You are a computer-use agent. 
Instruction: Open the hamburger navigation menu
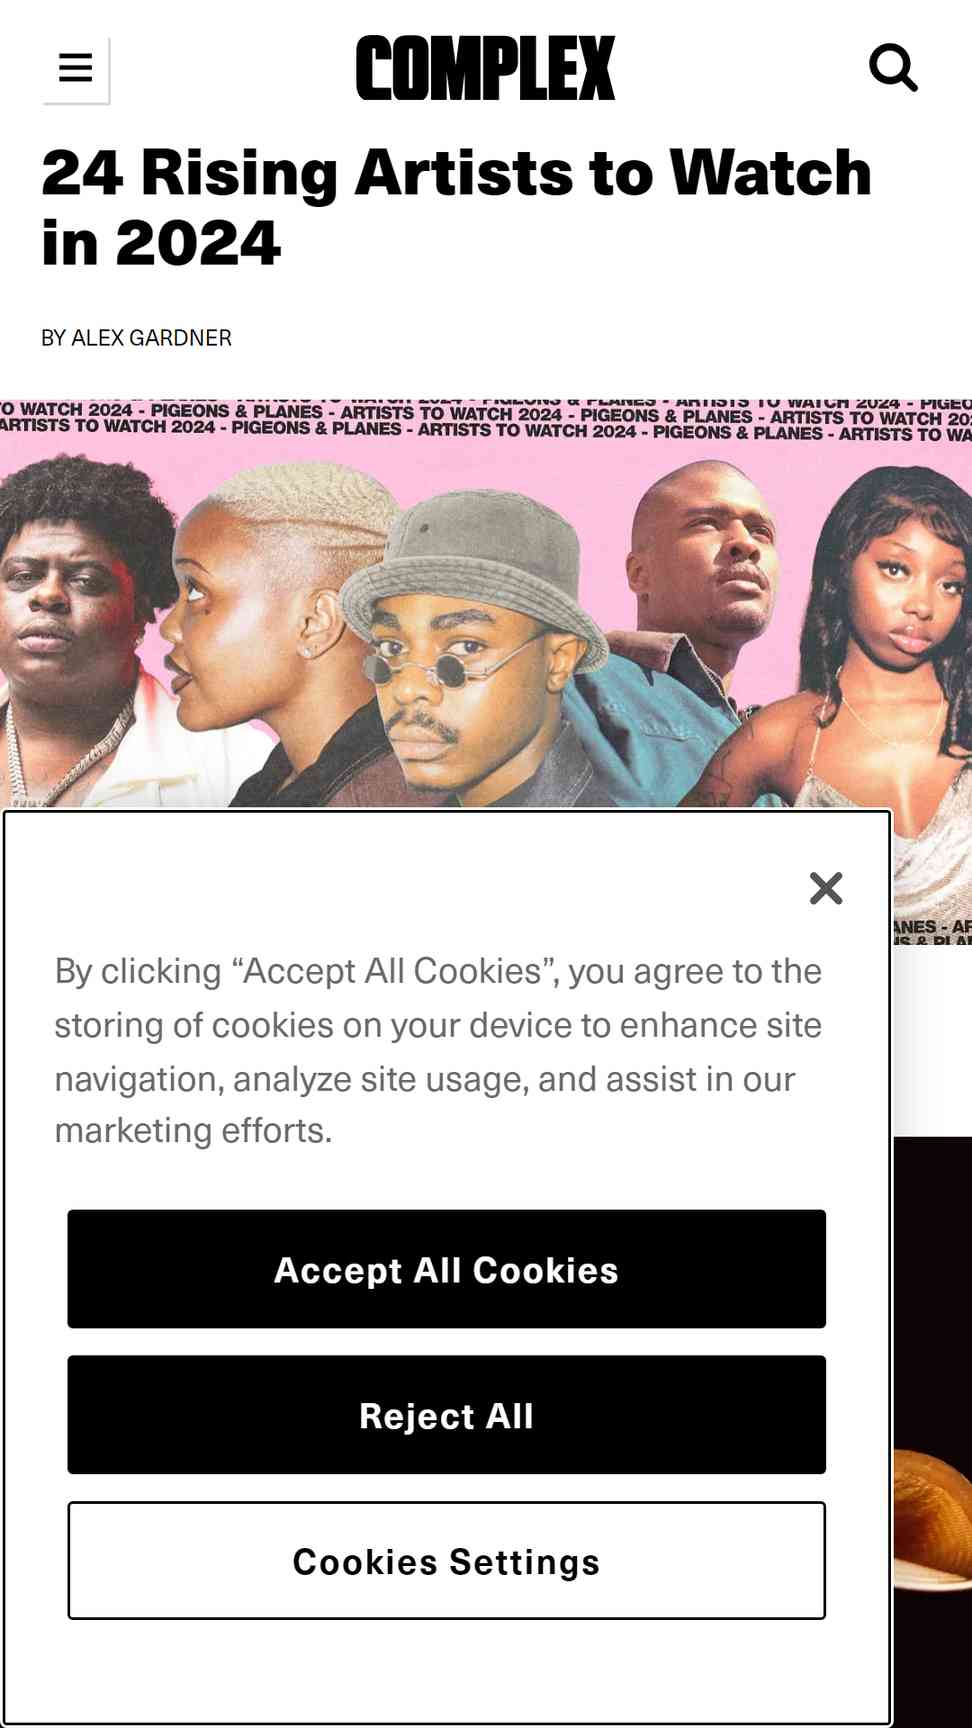pos(76,69)
